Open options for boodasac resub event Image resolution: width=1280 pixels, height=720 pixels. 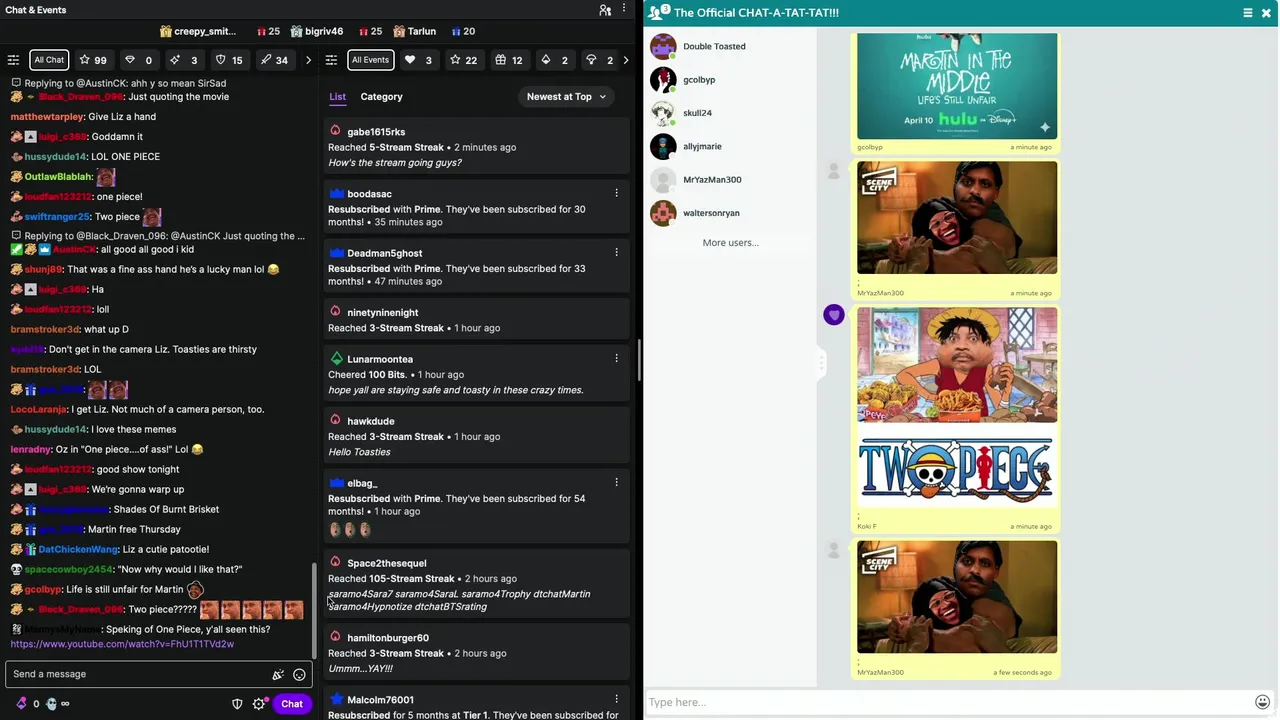point(616,193)
